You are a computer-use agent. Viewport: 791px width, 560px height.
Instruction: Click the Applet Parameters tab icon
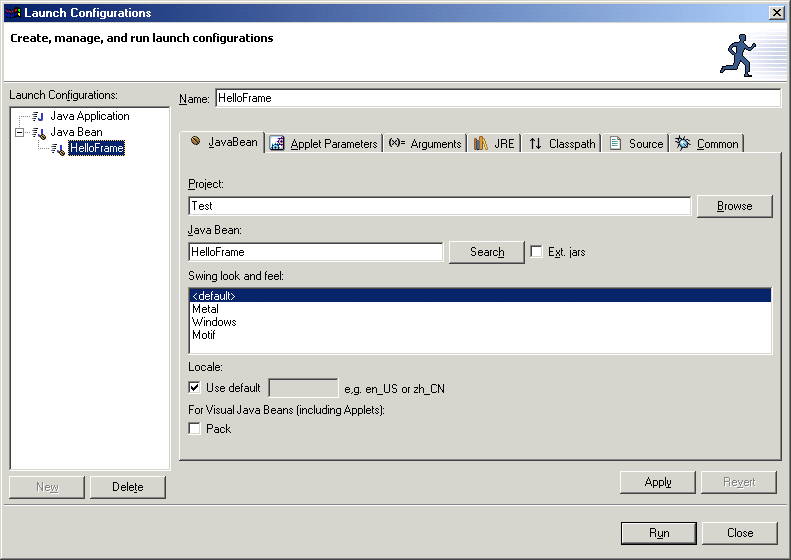276,143
